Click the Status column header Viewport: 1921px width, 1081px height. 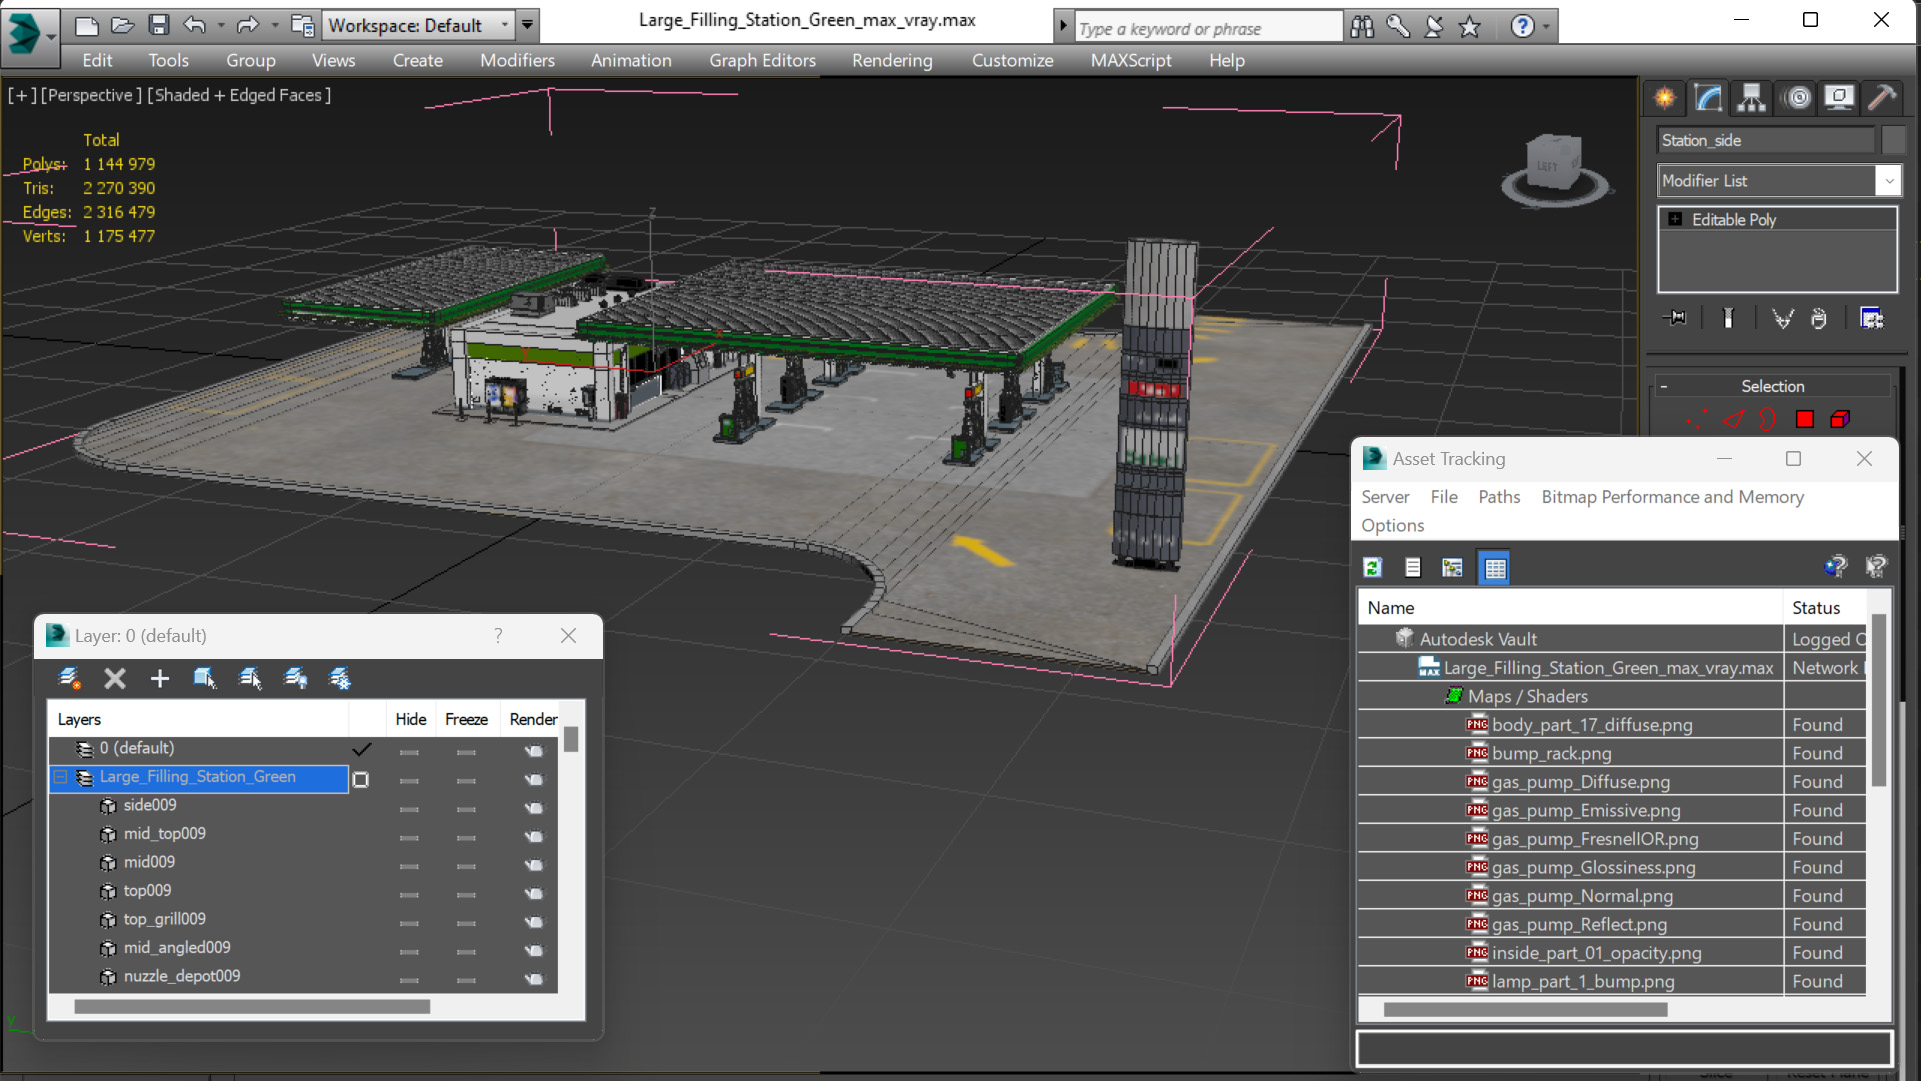pyautogui.click(x=1825, y=608)
